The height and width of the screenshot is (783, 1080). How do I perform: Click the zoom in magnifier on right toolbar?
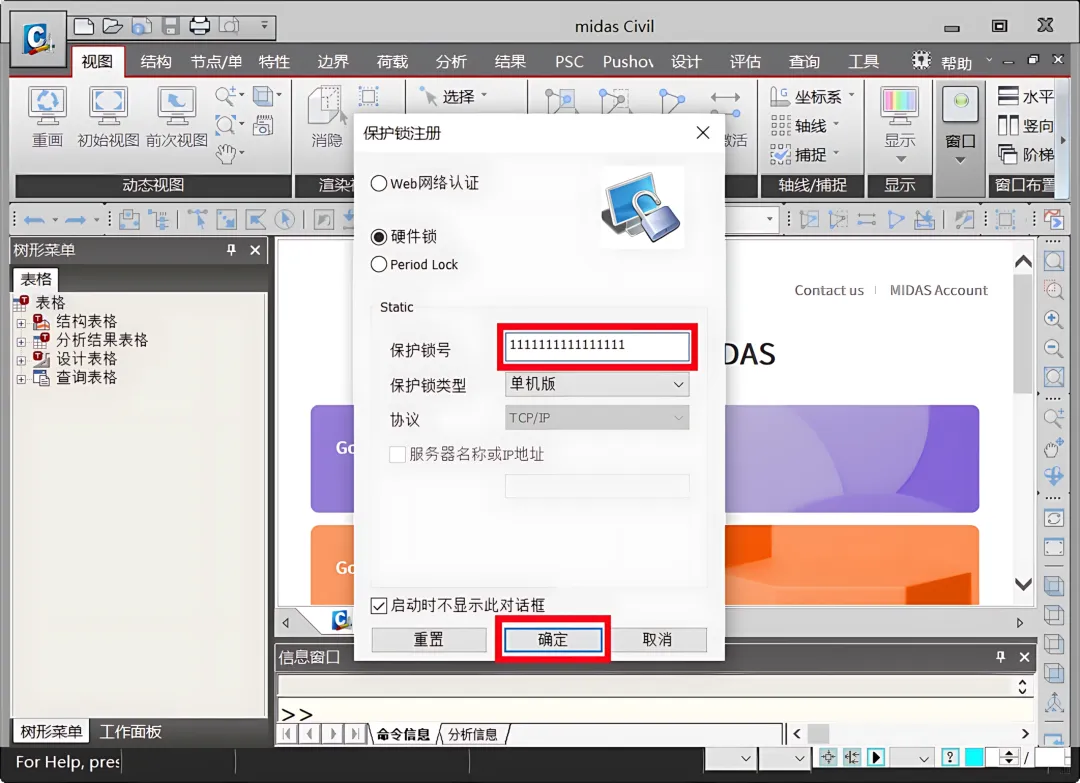(1053, 319)
